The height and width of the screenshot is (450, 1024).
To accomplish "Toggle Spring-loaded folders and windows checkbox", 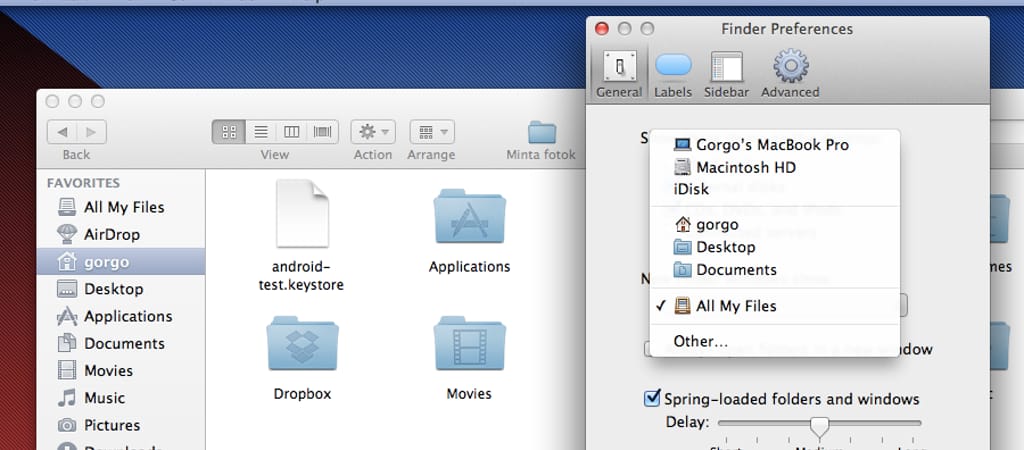I will pyautogui.click(x=651, y=399).
